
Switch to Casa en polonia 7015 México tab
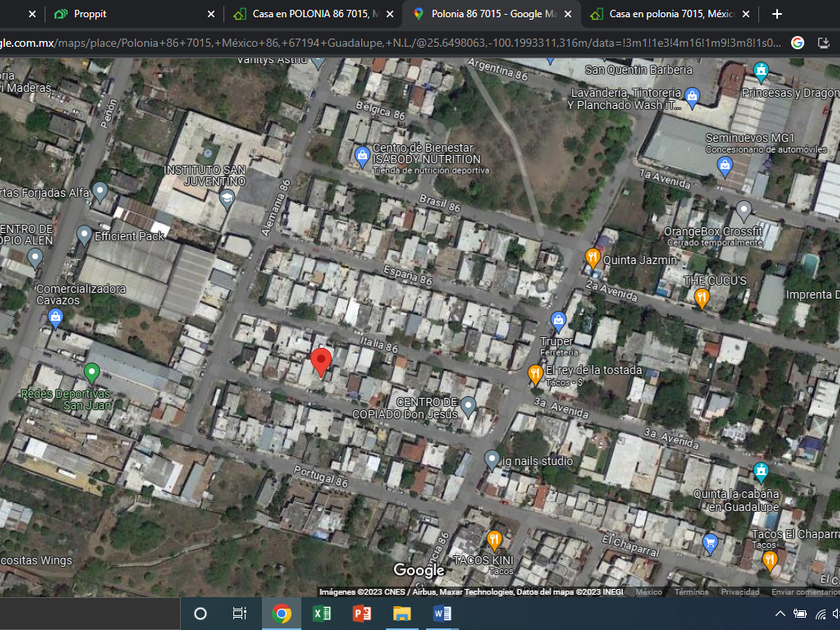(671, 14)
